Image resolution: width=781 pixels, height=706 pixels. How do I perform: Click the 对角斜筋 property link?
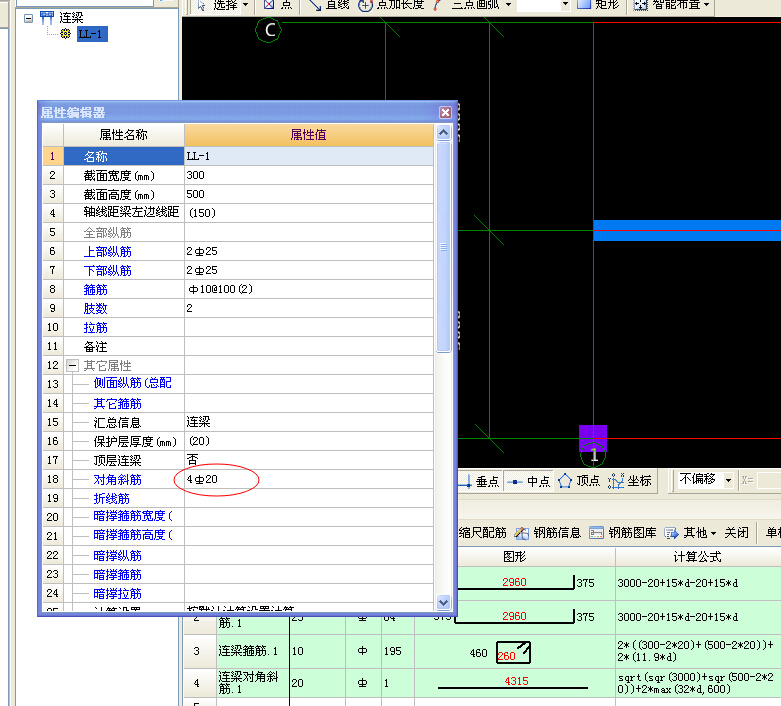pos(118,479)
